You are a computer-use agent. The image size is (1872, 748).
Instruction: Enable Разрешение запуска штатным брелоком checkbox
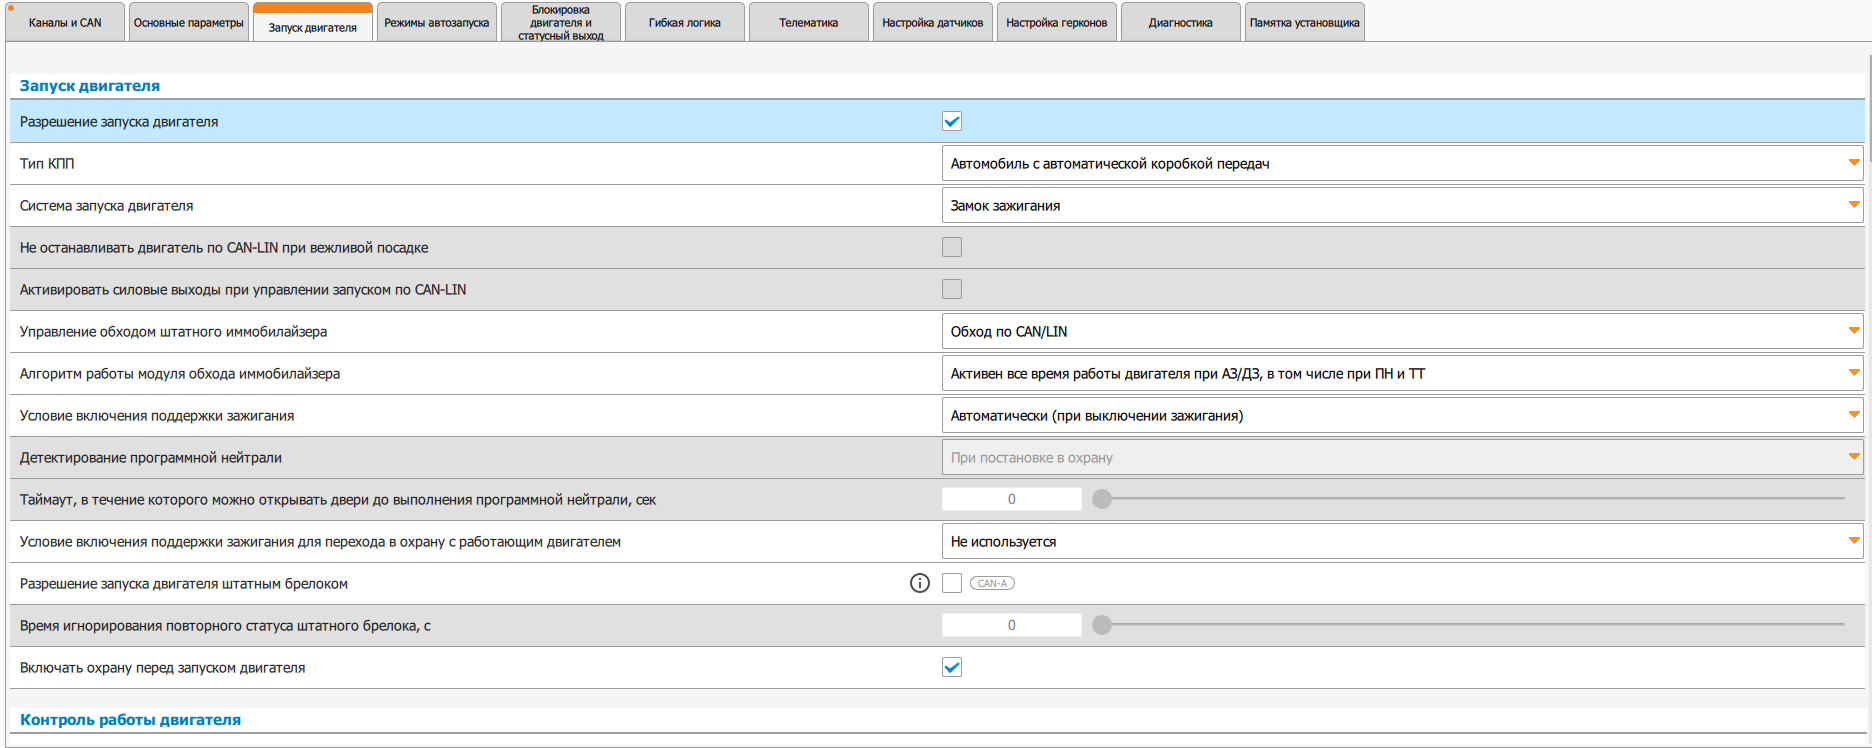tap(952, 583)
